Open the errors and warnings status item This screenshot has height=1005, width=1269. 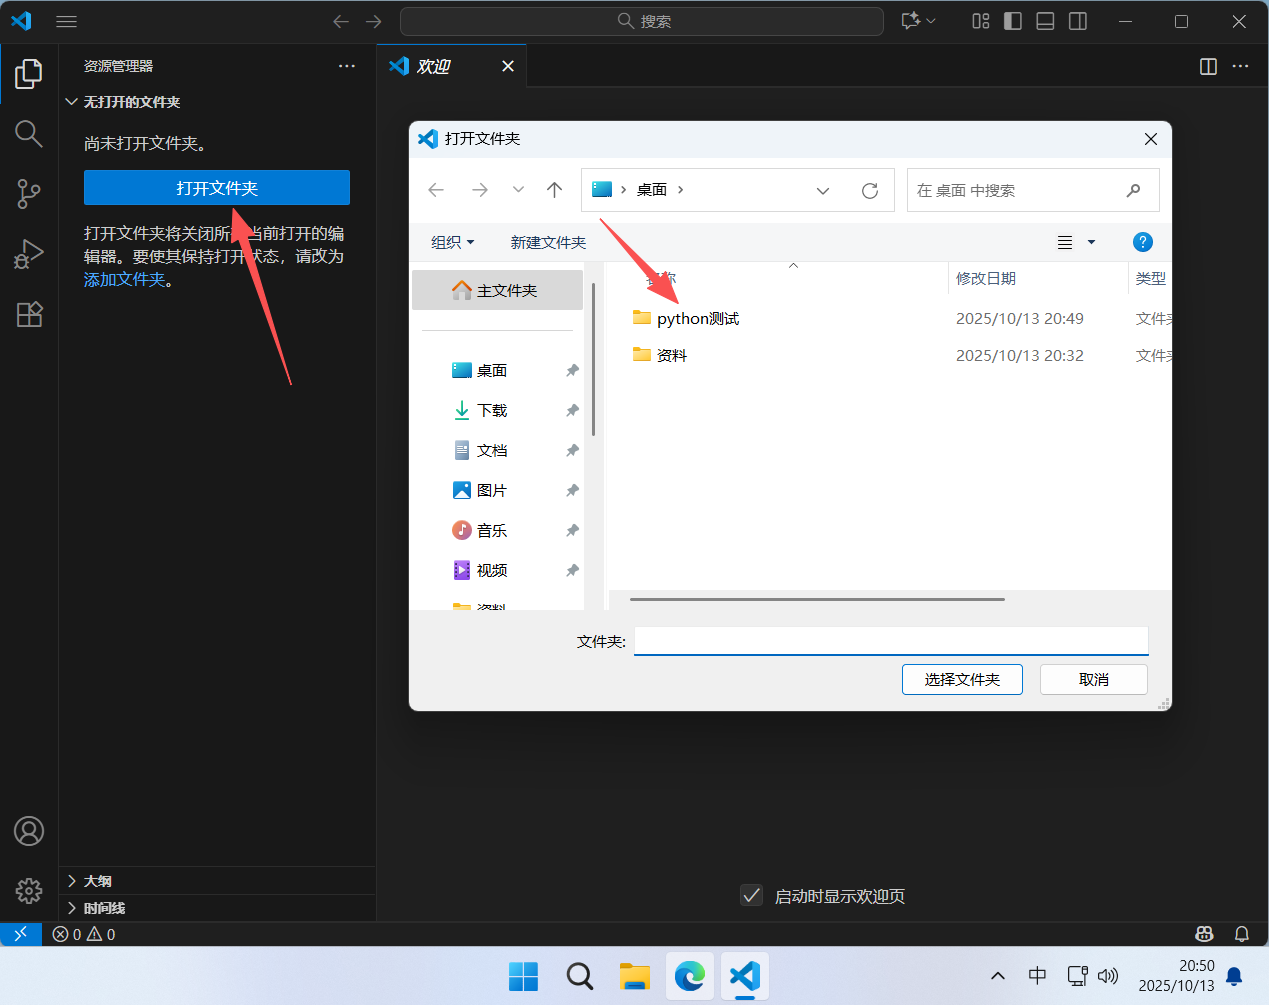point(84,934)
